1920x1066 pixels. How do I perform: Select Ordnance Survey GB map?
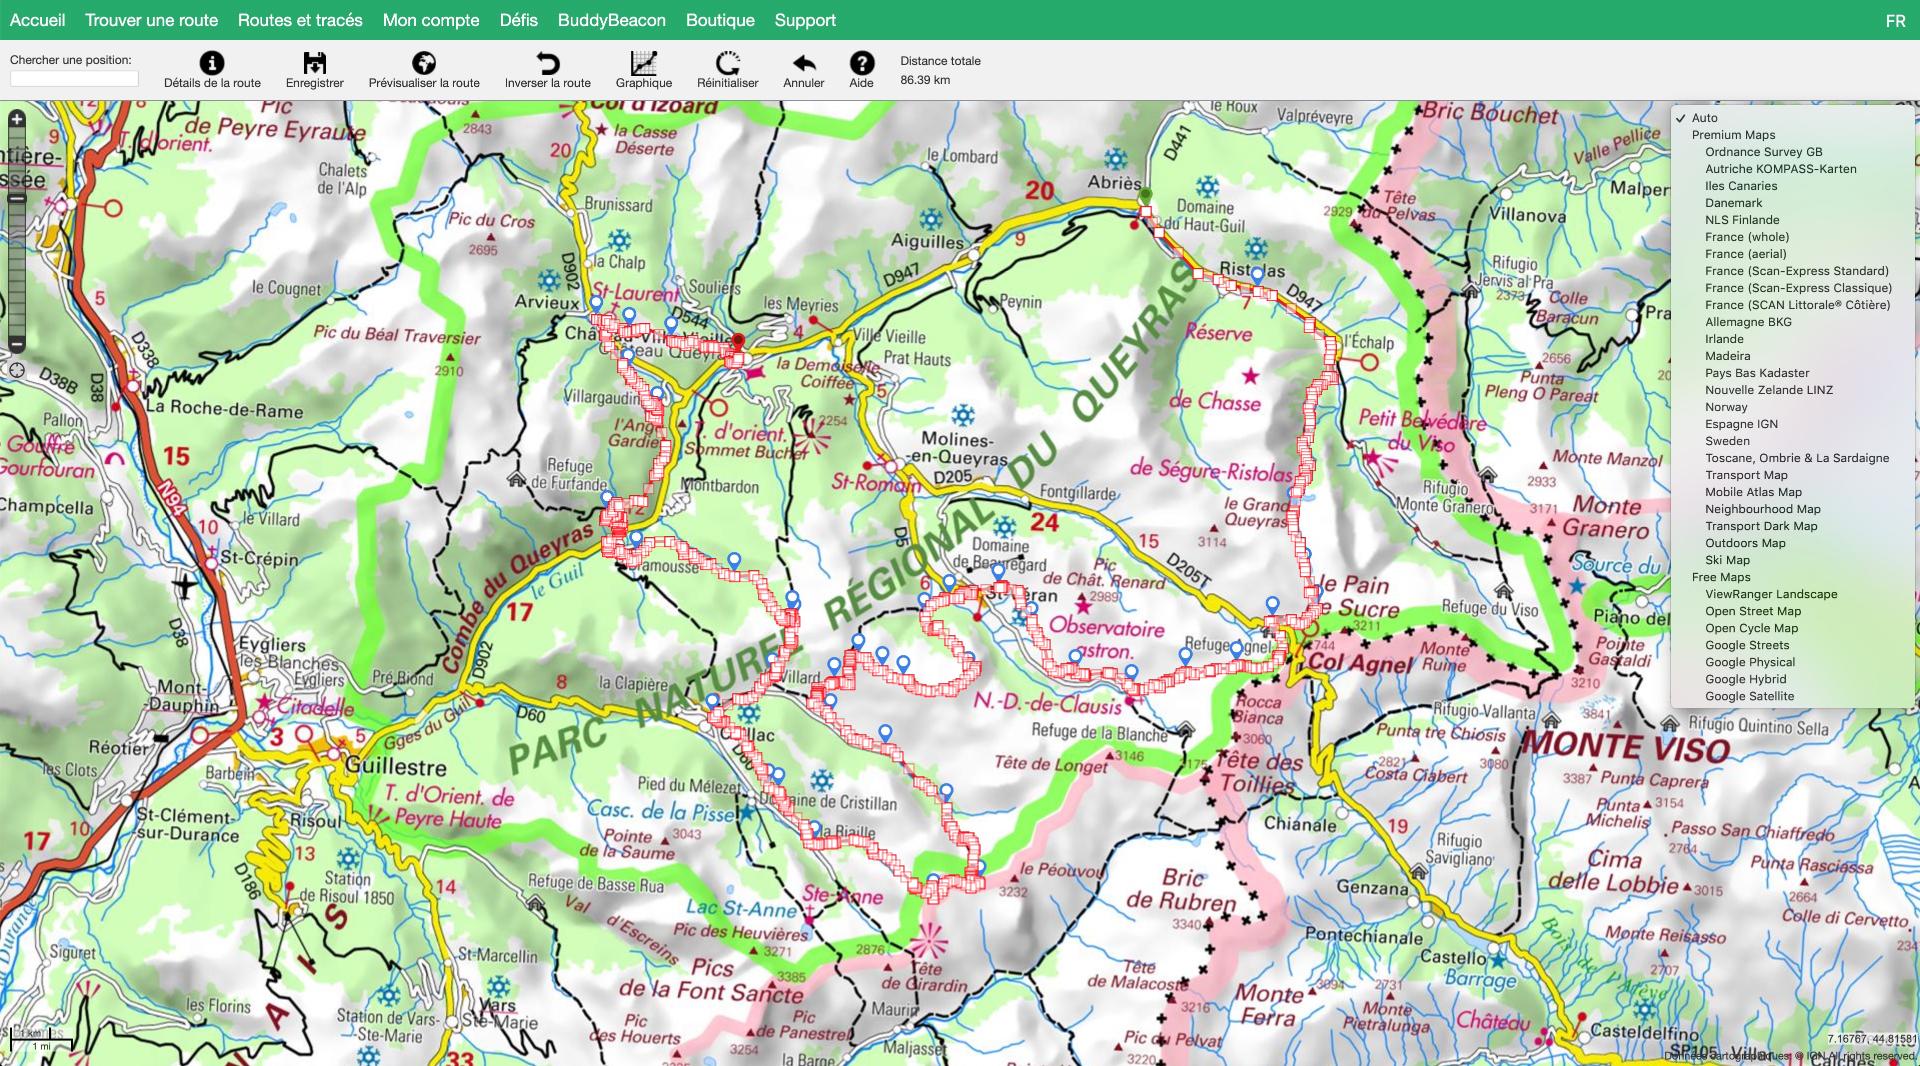click(1764, 152)
